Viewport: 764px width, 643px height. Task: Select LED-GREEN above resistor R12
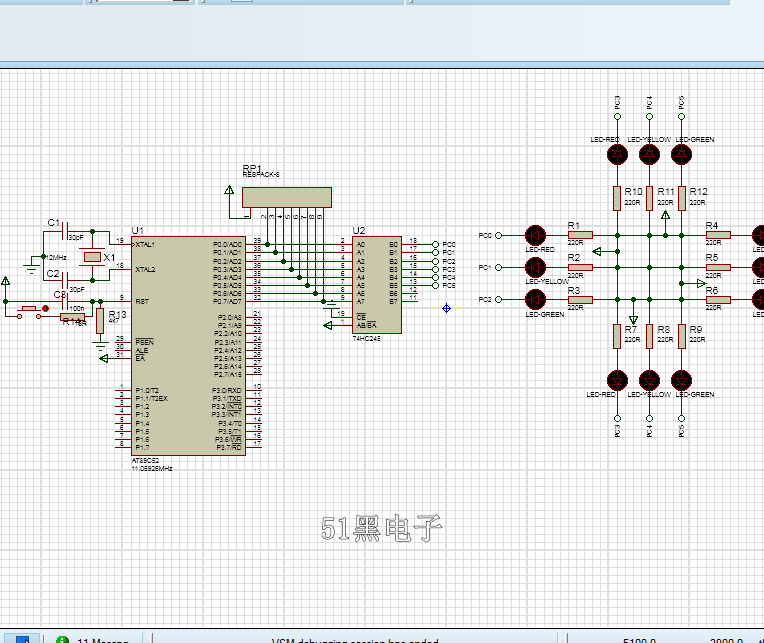coord(682,154)
